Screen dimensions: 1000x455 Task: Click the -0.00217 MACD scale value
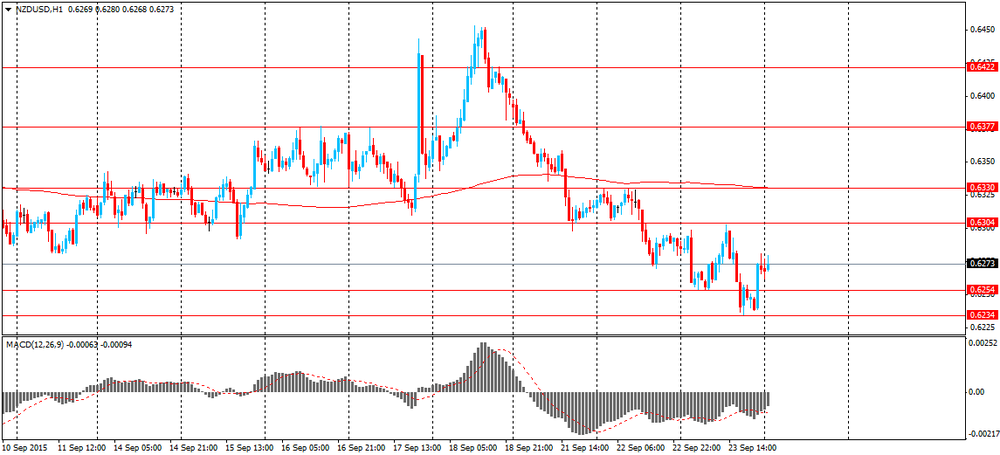coord(981,433)
